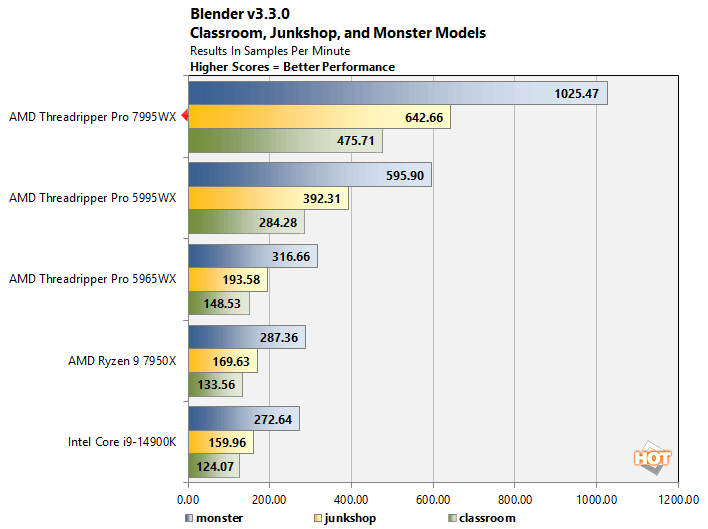Click the 169.63 bar value

coord(231,362)
